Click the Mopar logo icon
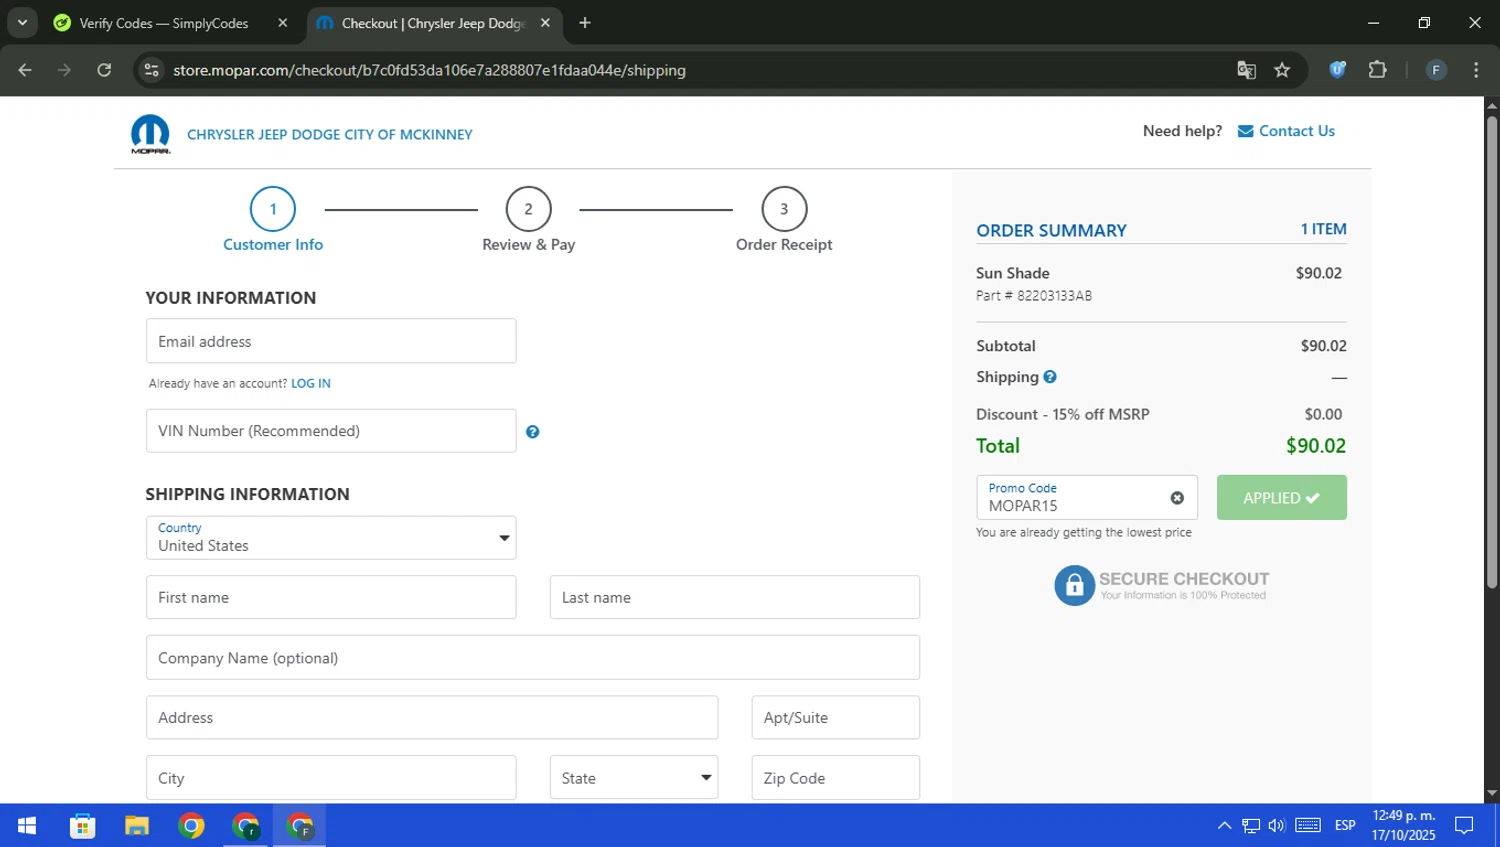 click(150, 134)
